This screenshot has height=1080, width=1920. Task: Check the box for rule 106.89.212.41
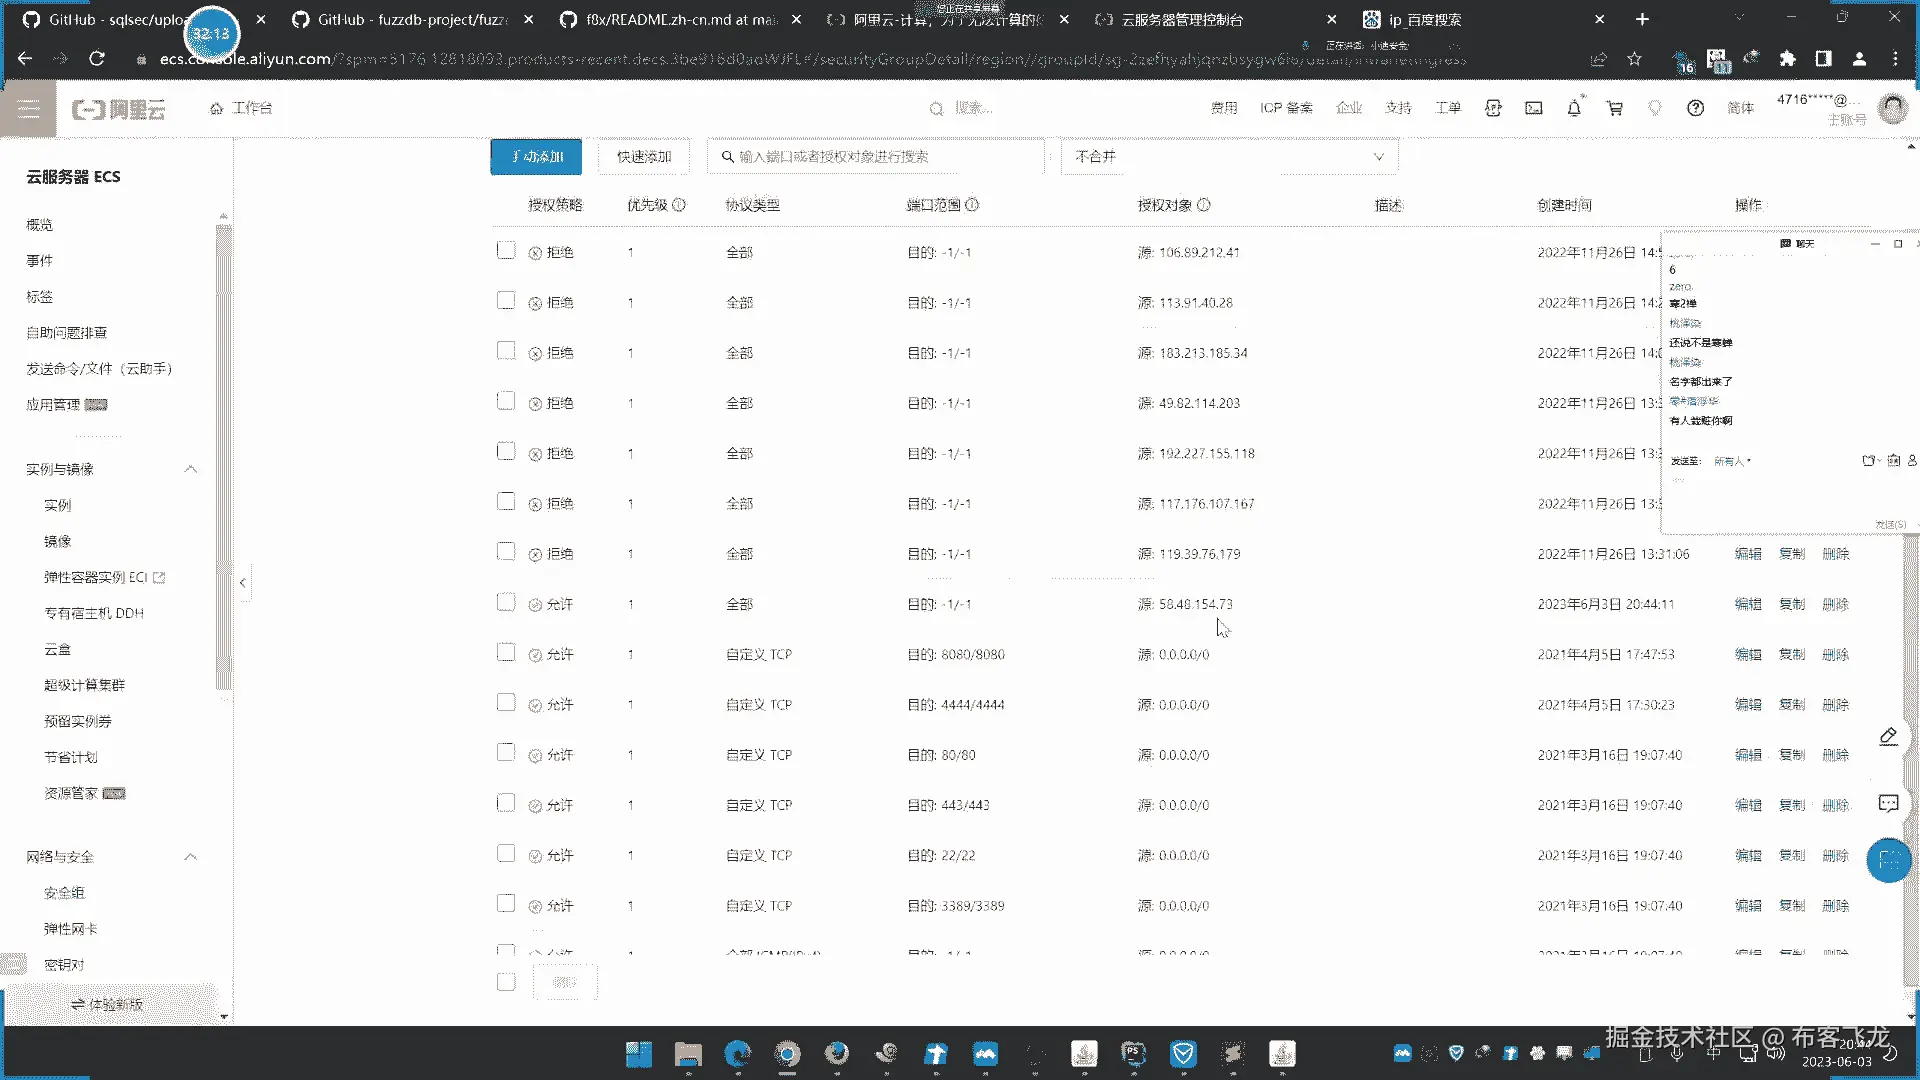506,251
